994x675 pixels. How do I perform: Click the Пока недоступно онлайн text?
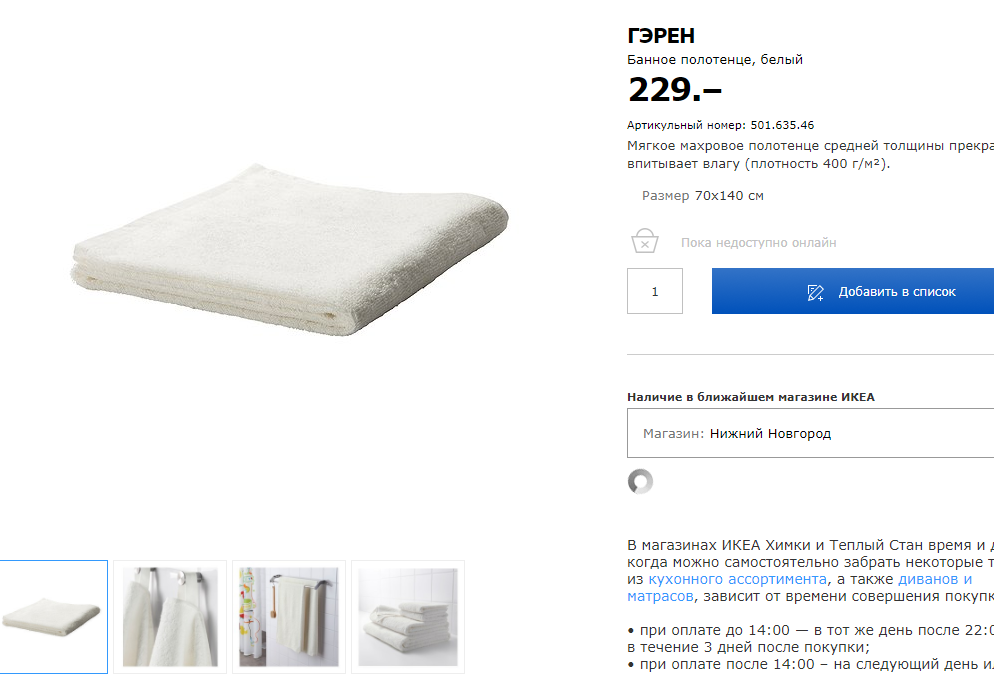(x=758, y=243)
